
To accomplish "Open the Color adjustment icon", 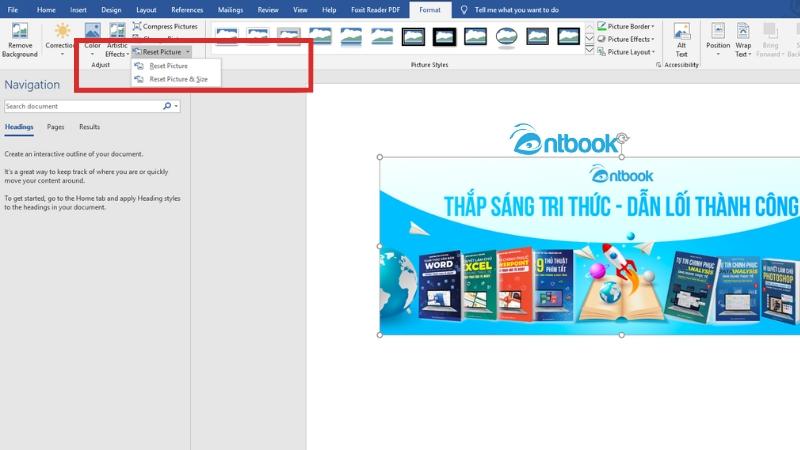I will pyautogui.click(x=92, y=31).
